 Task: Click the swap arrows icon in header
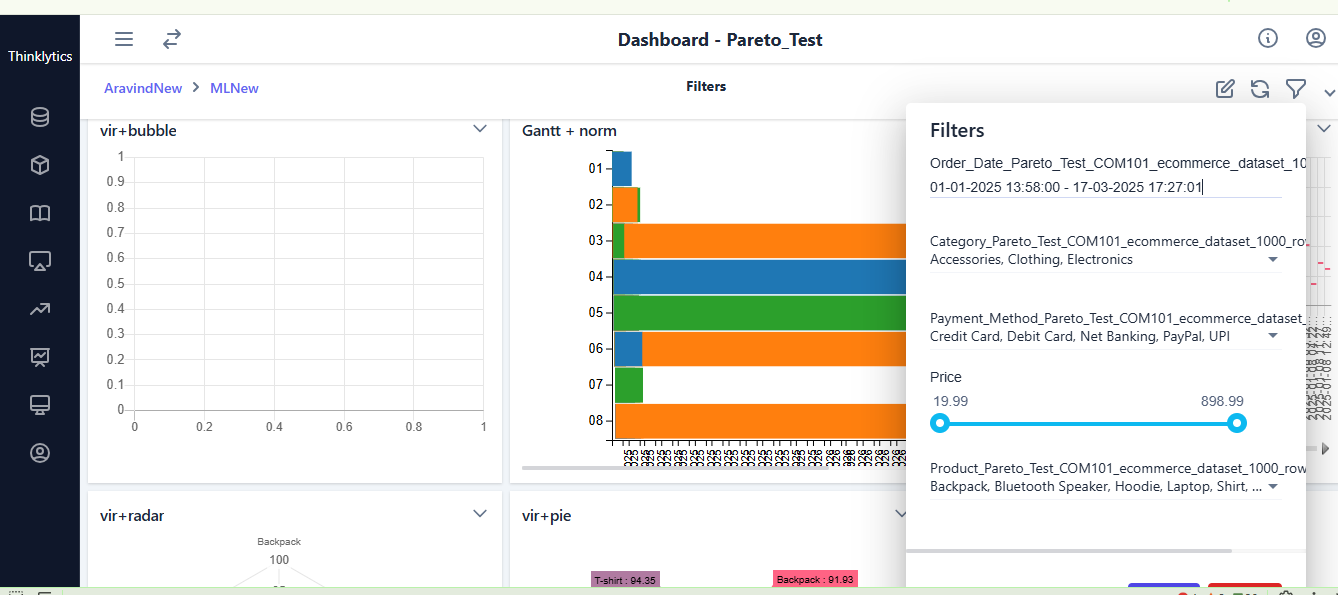pos(172,39)
